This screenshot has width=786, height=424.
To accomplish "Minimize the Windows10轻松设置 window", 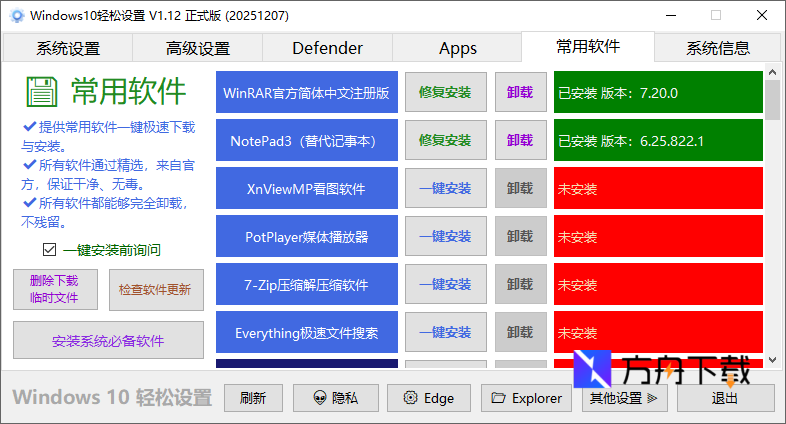I will pyautogui.click(x=671, y=16).
